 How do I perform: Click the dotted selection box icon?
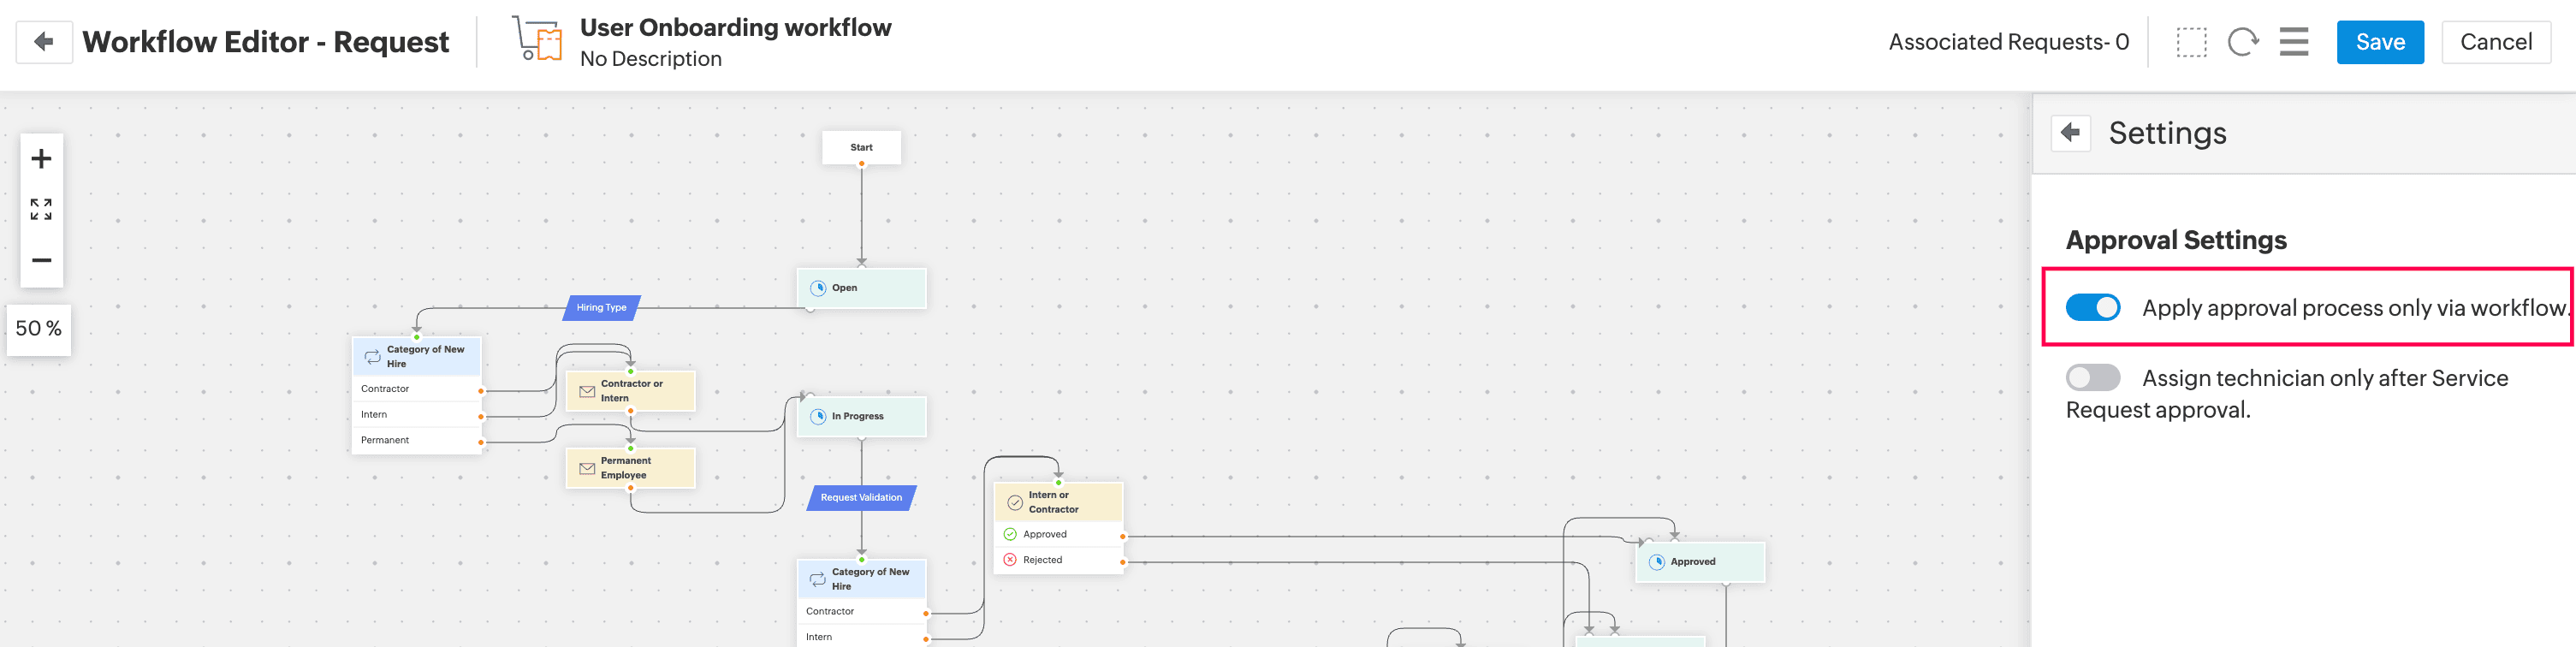click(2191, 42)
